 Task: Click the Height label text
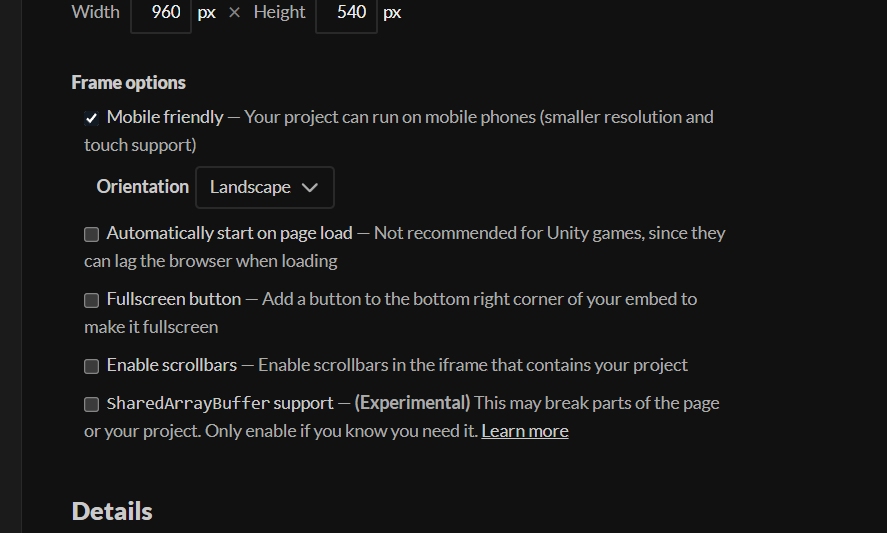point(279,12)
